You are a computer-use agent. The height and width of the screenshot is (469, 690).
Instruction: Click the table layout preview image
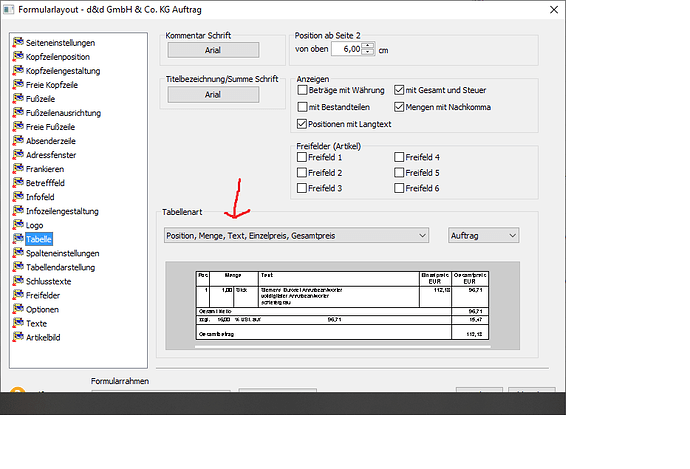342,305
